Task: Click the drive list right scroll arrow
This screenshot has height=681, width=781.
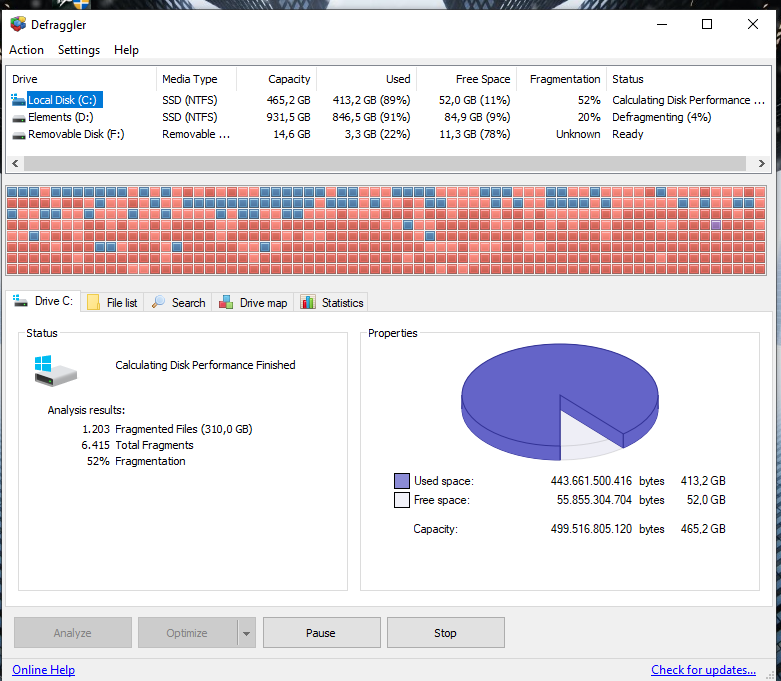Action: pyautogui.click(x=761, y=163)
